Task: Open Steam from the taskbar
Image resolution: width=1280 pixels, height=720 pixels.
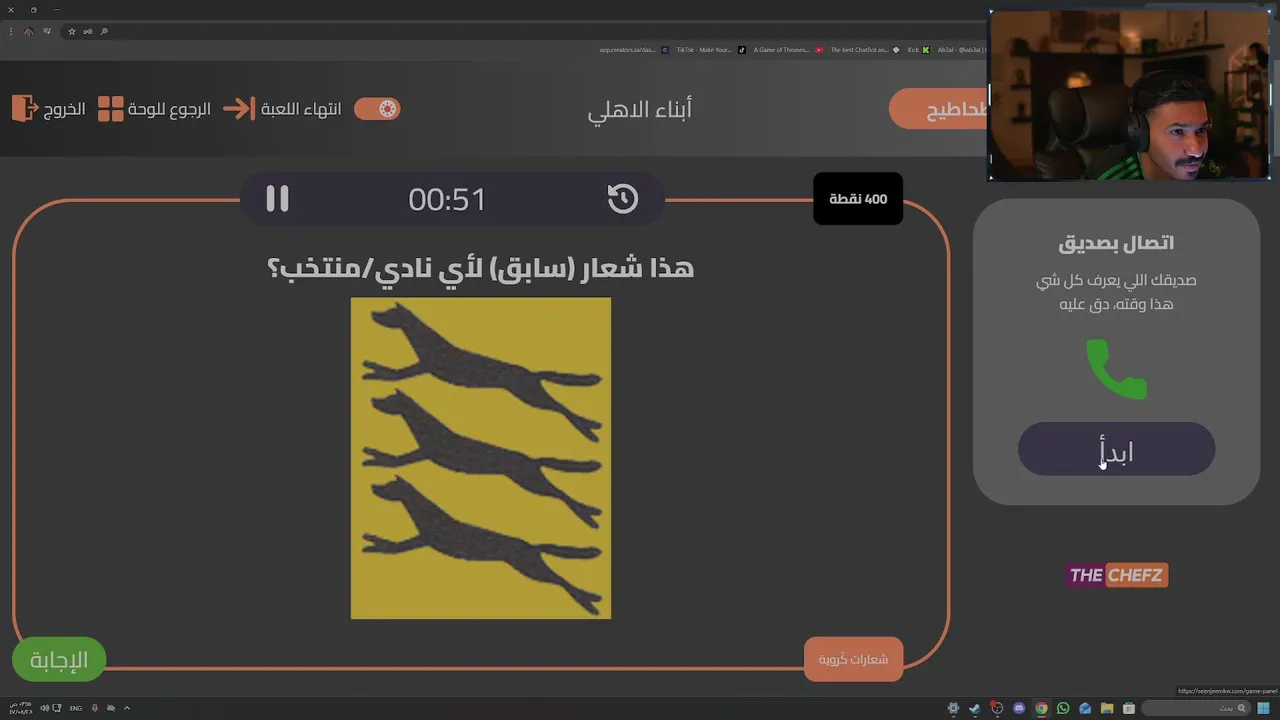Action: click(975, 708)
